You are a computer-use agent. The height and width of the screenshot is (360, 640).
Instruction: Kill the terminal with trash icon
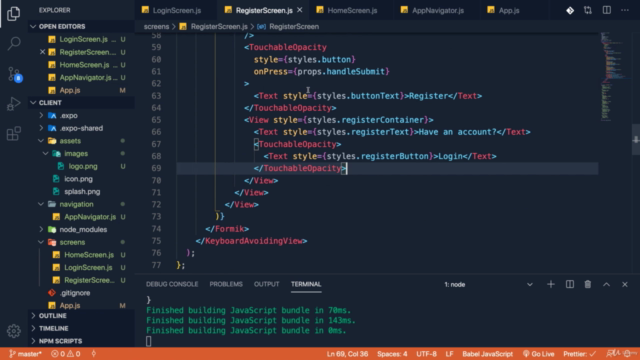tap(588, 284)
